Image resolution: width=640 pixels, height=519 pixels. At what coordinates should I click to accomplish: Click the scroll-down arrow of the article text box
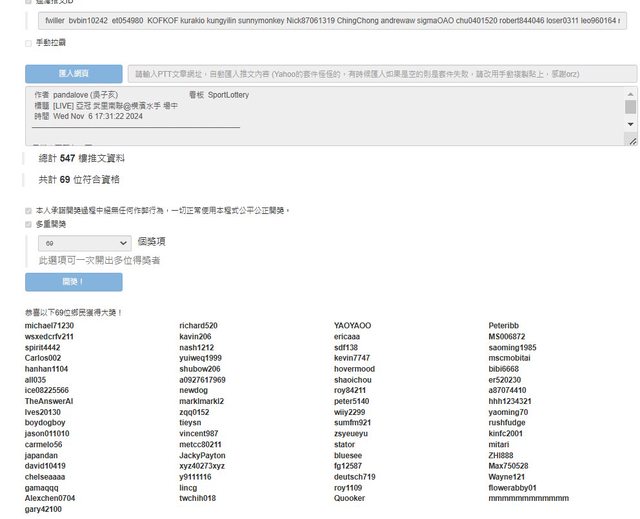[630, 123]
